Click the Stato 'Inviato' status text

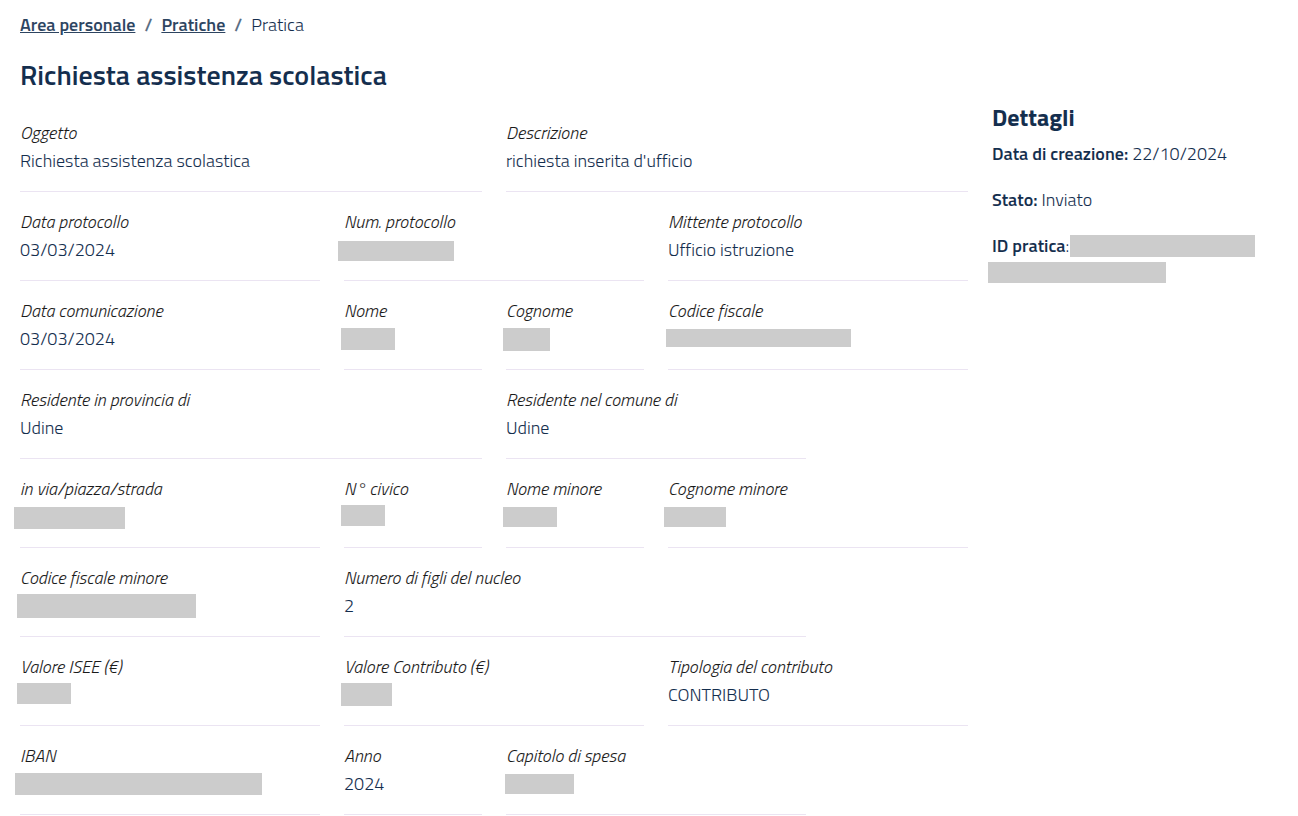point(1066,200)
